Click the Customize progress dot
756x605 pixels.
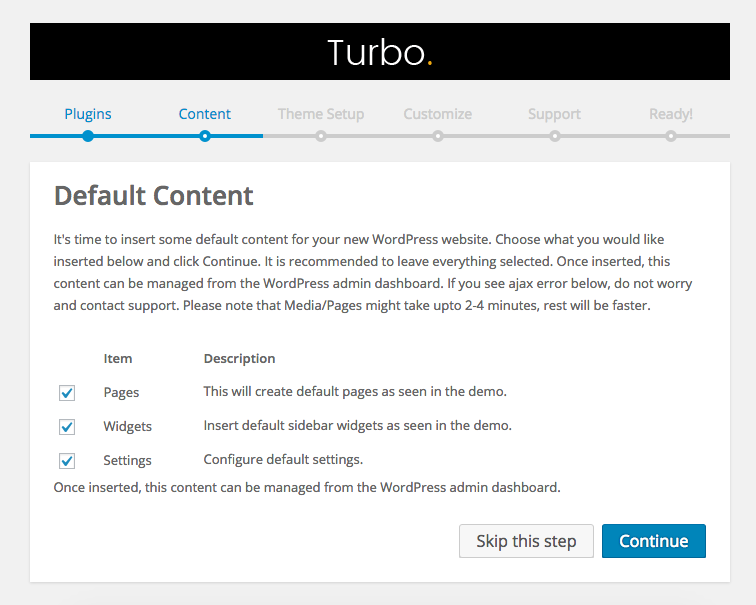click(x=438, y=136)
